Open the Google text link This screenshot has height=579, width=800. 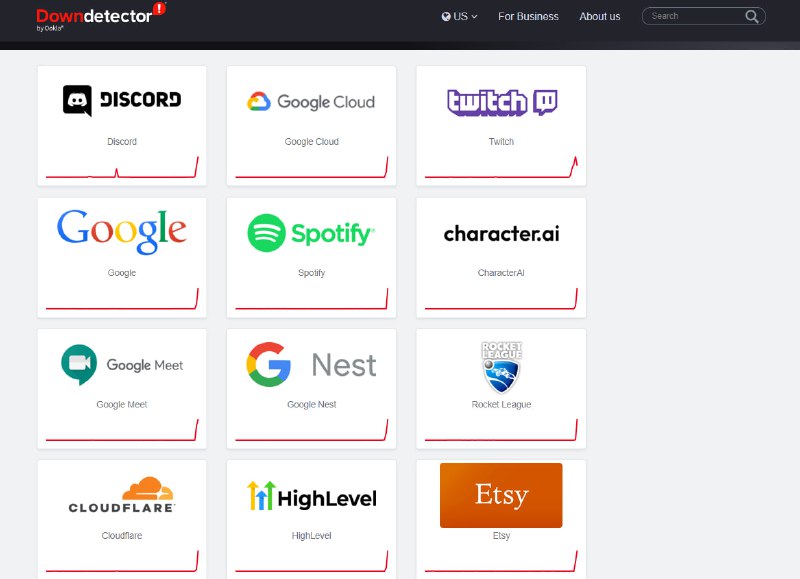pos(122,273)
